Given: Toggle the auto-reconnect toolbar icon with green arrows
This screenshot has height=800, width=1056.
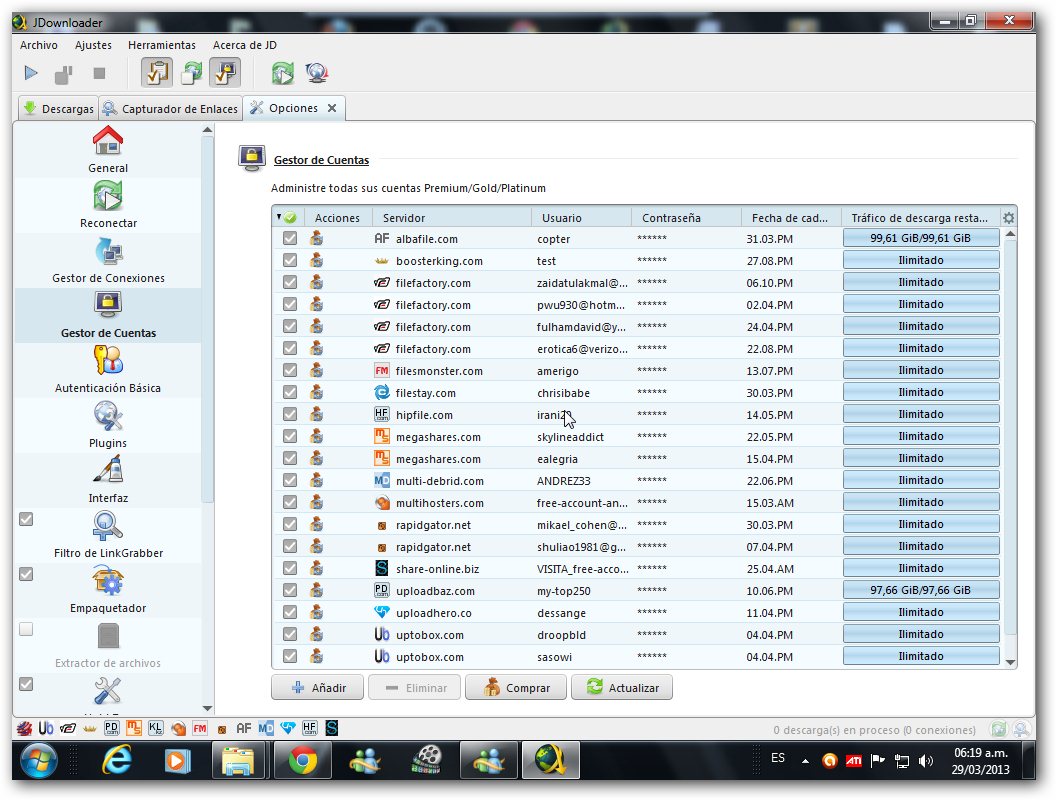Looking at the screenshot, I should coord(191,73).
